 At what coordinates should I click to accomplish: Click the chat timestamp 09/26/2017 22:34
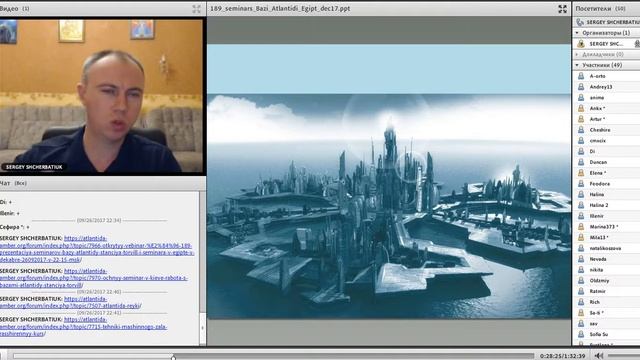[99, 220]
